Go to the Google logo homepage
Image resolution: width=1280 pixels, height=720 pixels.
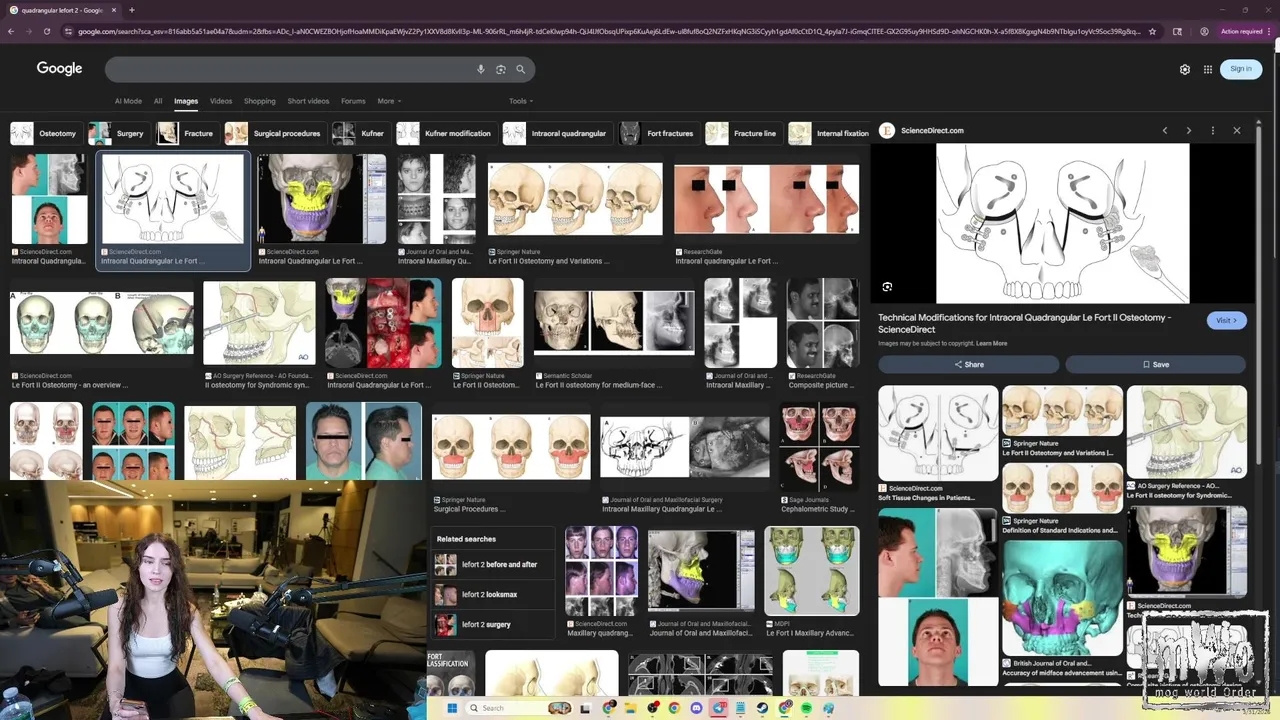(59, 68)
